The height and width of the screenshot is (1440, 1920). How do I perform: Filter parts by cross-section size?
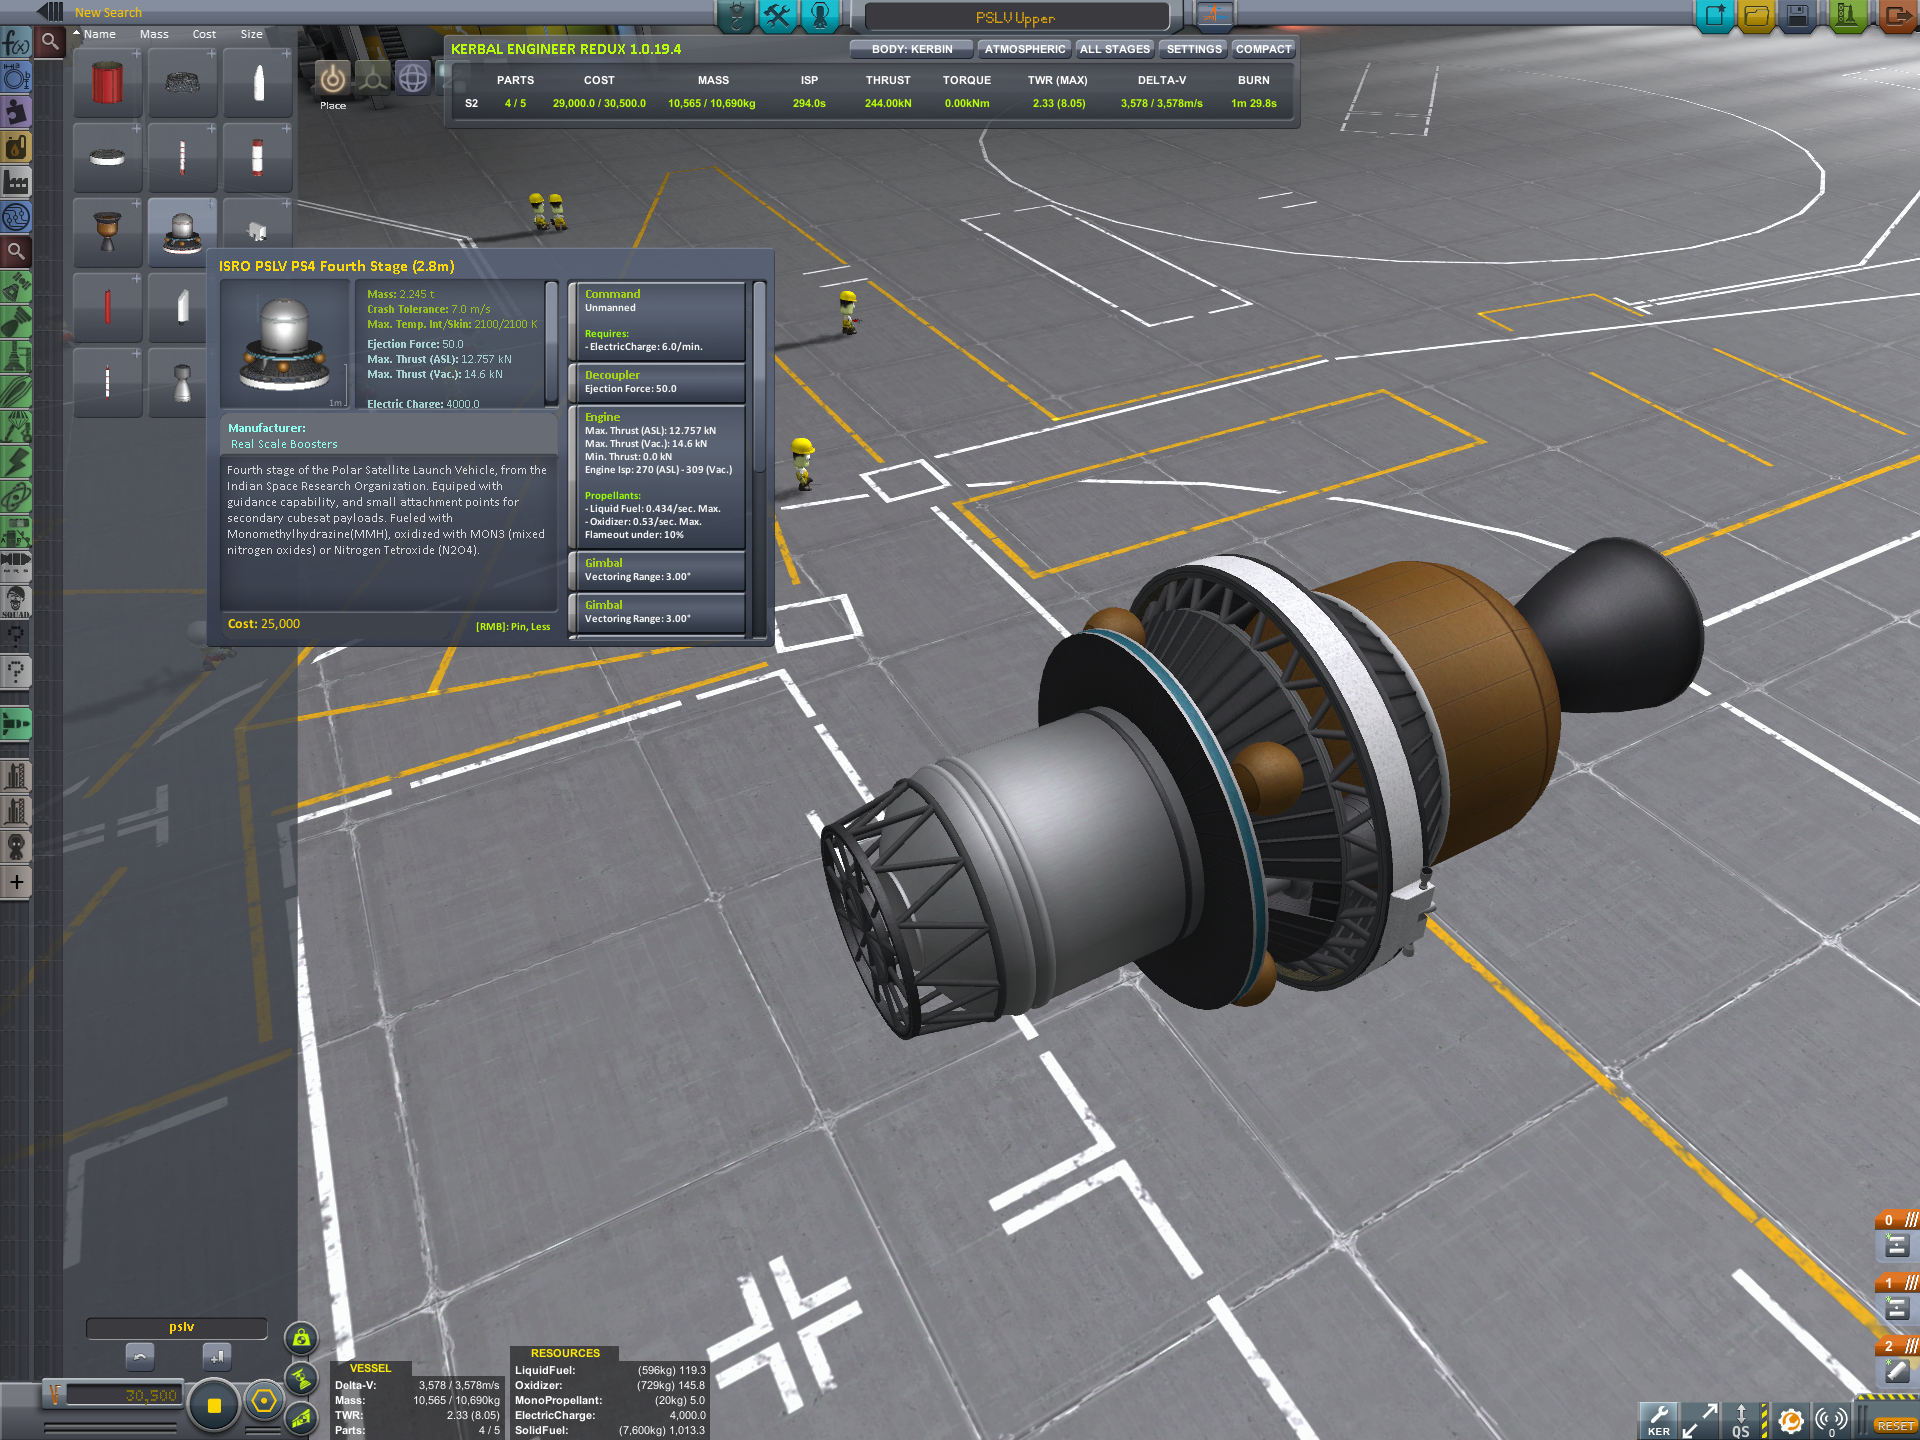point(16,77)
